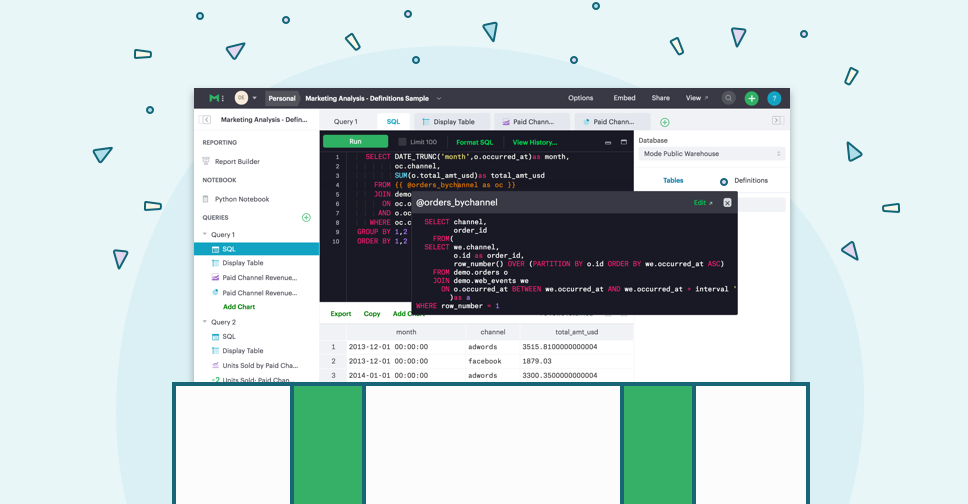Image resolution: width=968 pixels, height=504 pixels.
Task: Click Edit in the @orders_bychannel popup
Action: pyautogui.click(x=703, y=203)
